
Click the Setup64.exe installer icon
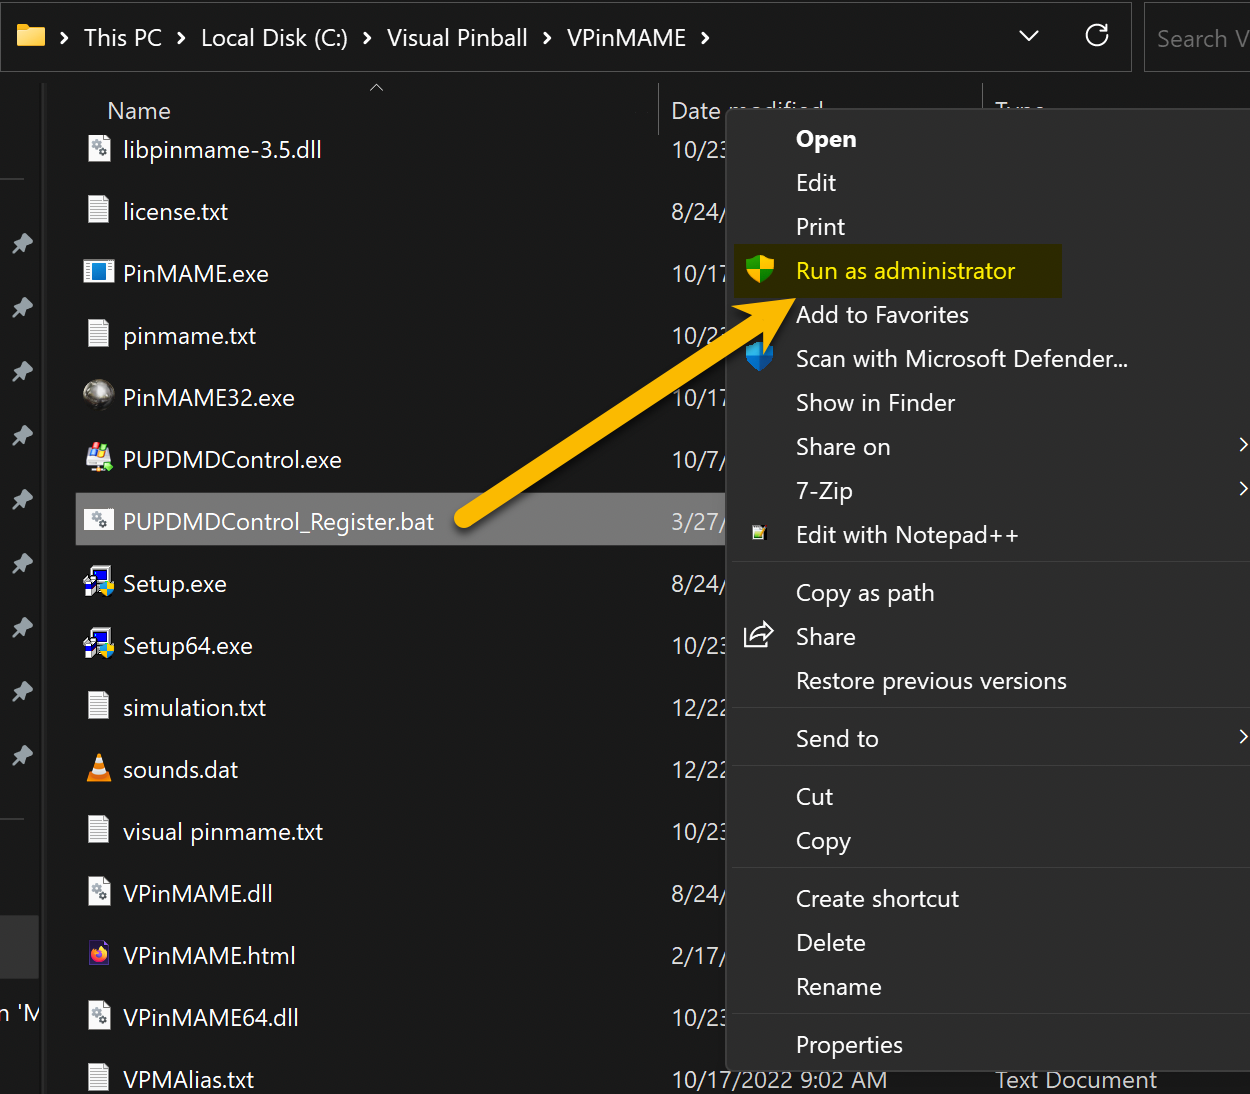[98, 645]
